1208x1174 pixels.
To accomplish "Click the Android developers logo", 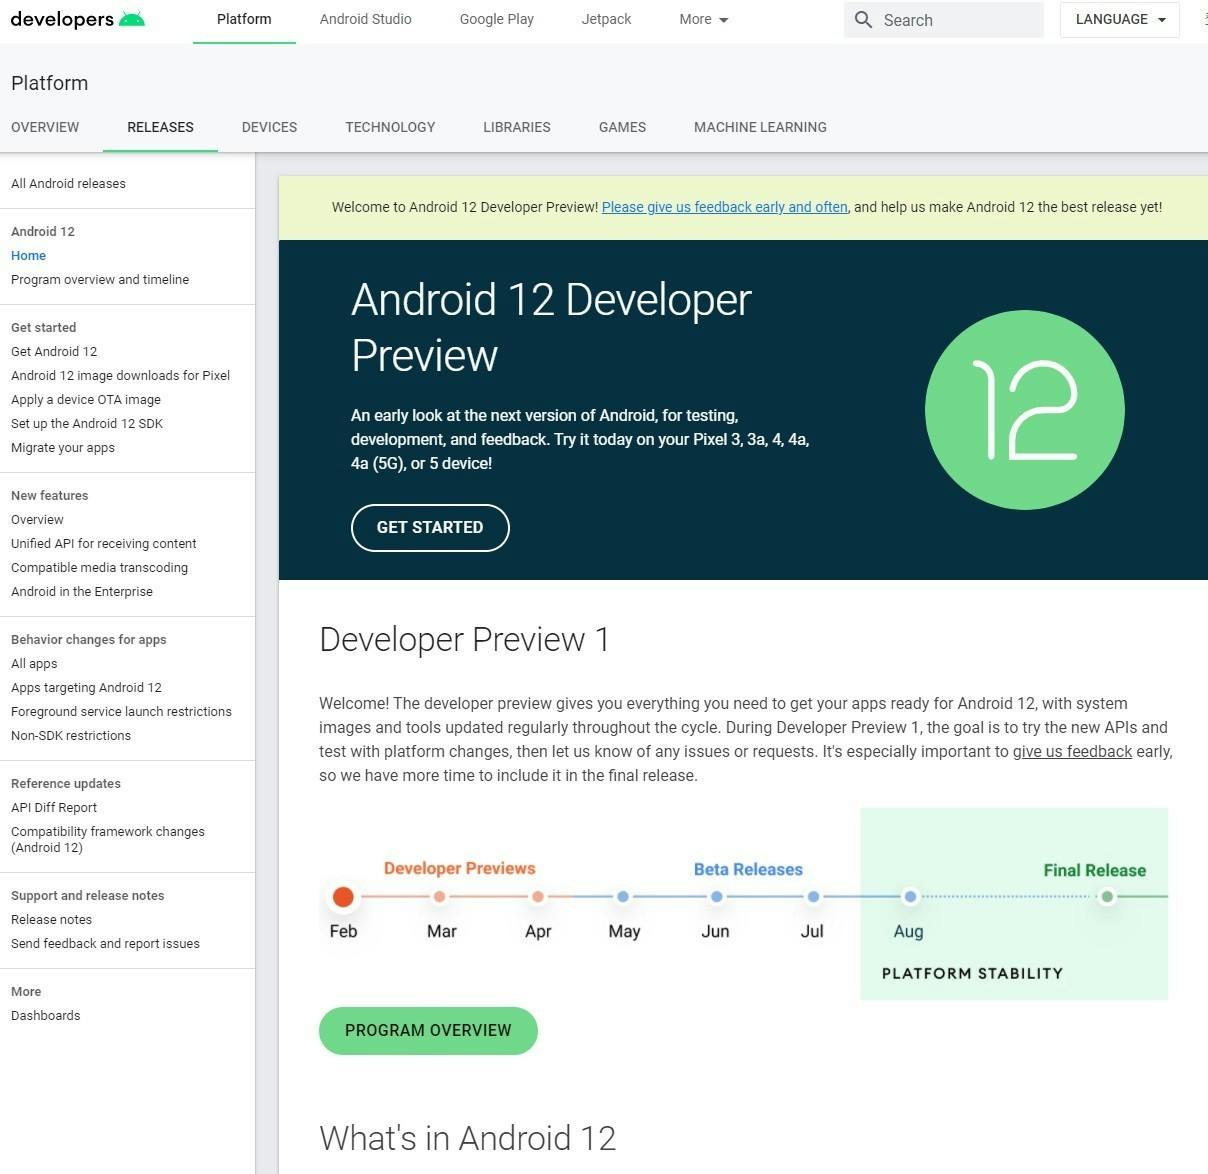I will point(78,20).
